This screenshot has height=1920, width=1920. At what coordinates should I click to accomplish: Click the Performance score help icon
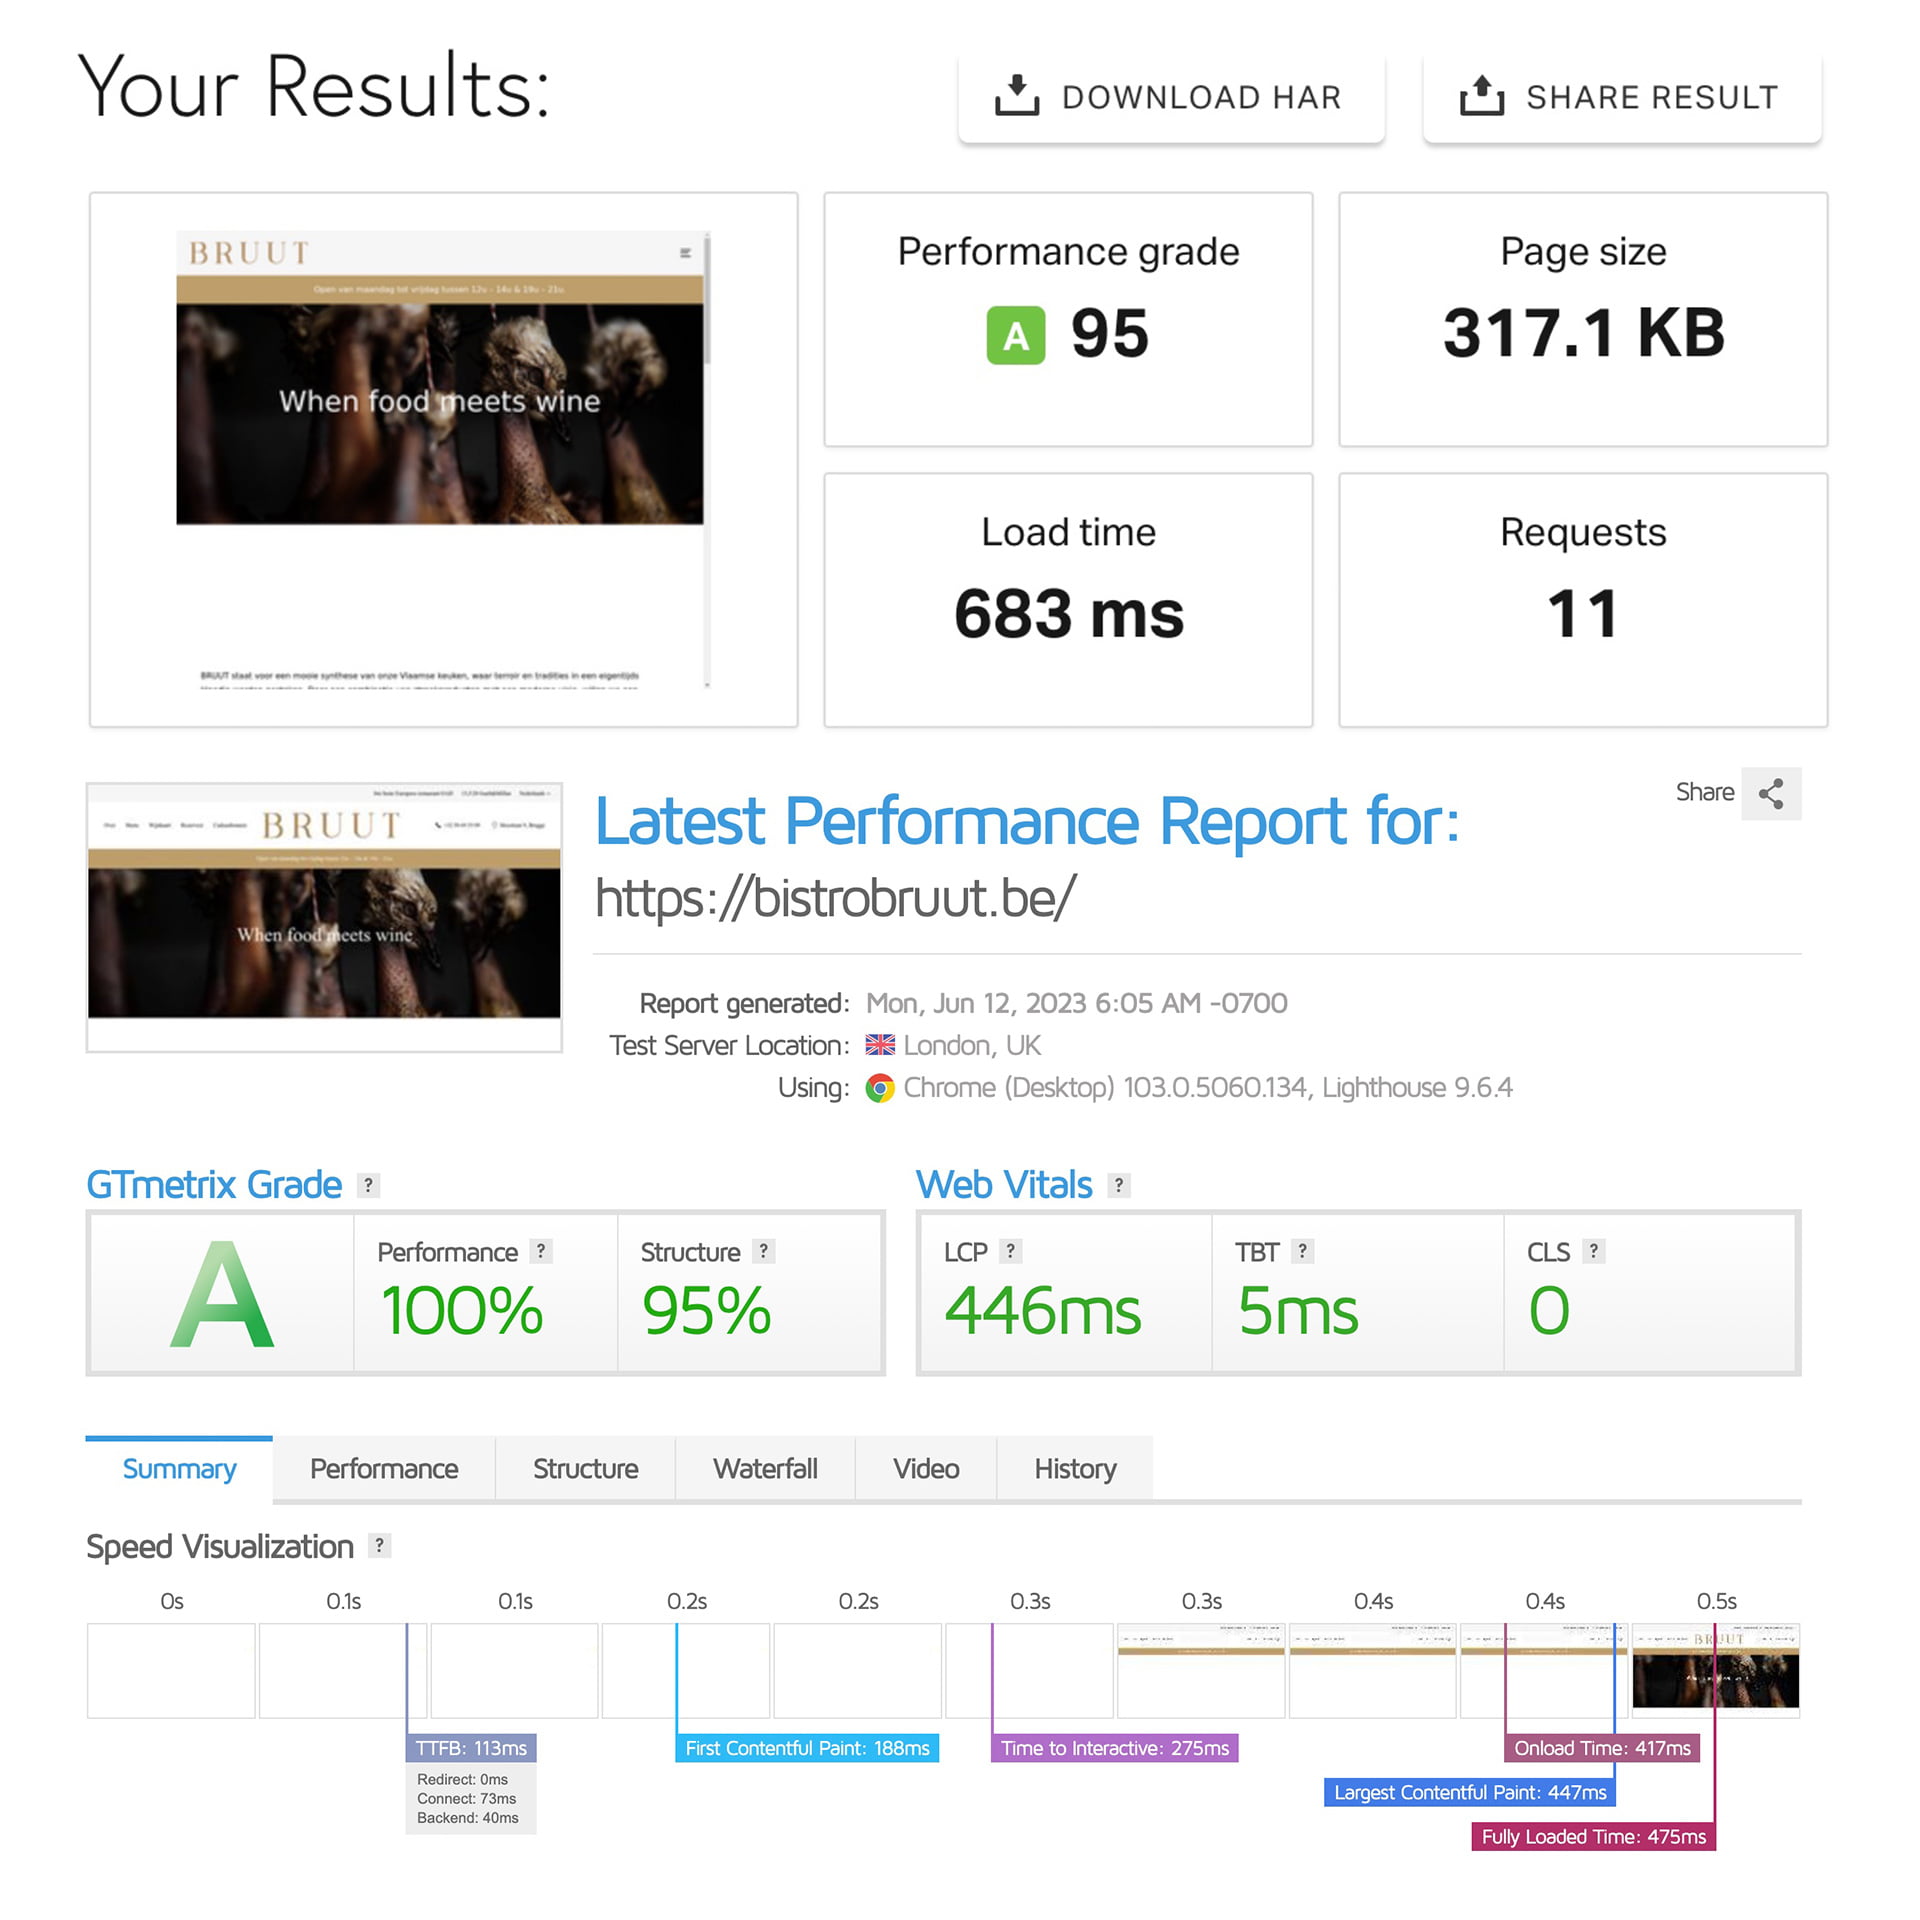(541, 1251)
